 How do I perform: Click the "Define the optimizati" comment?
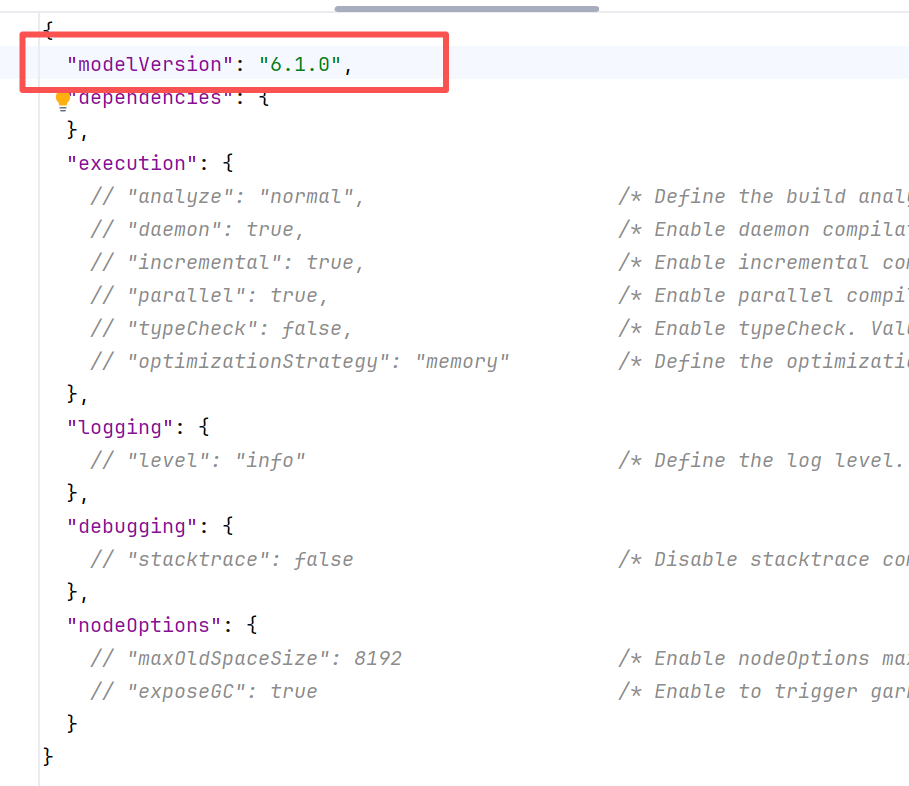pos(763,362)
